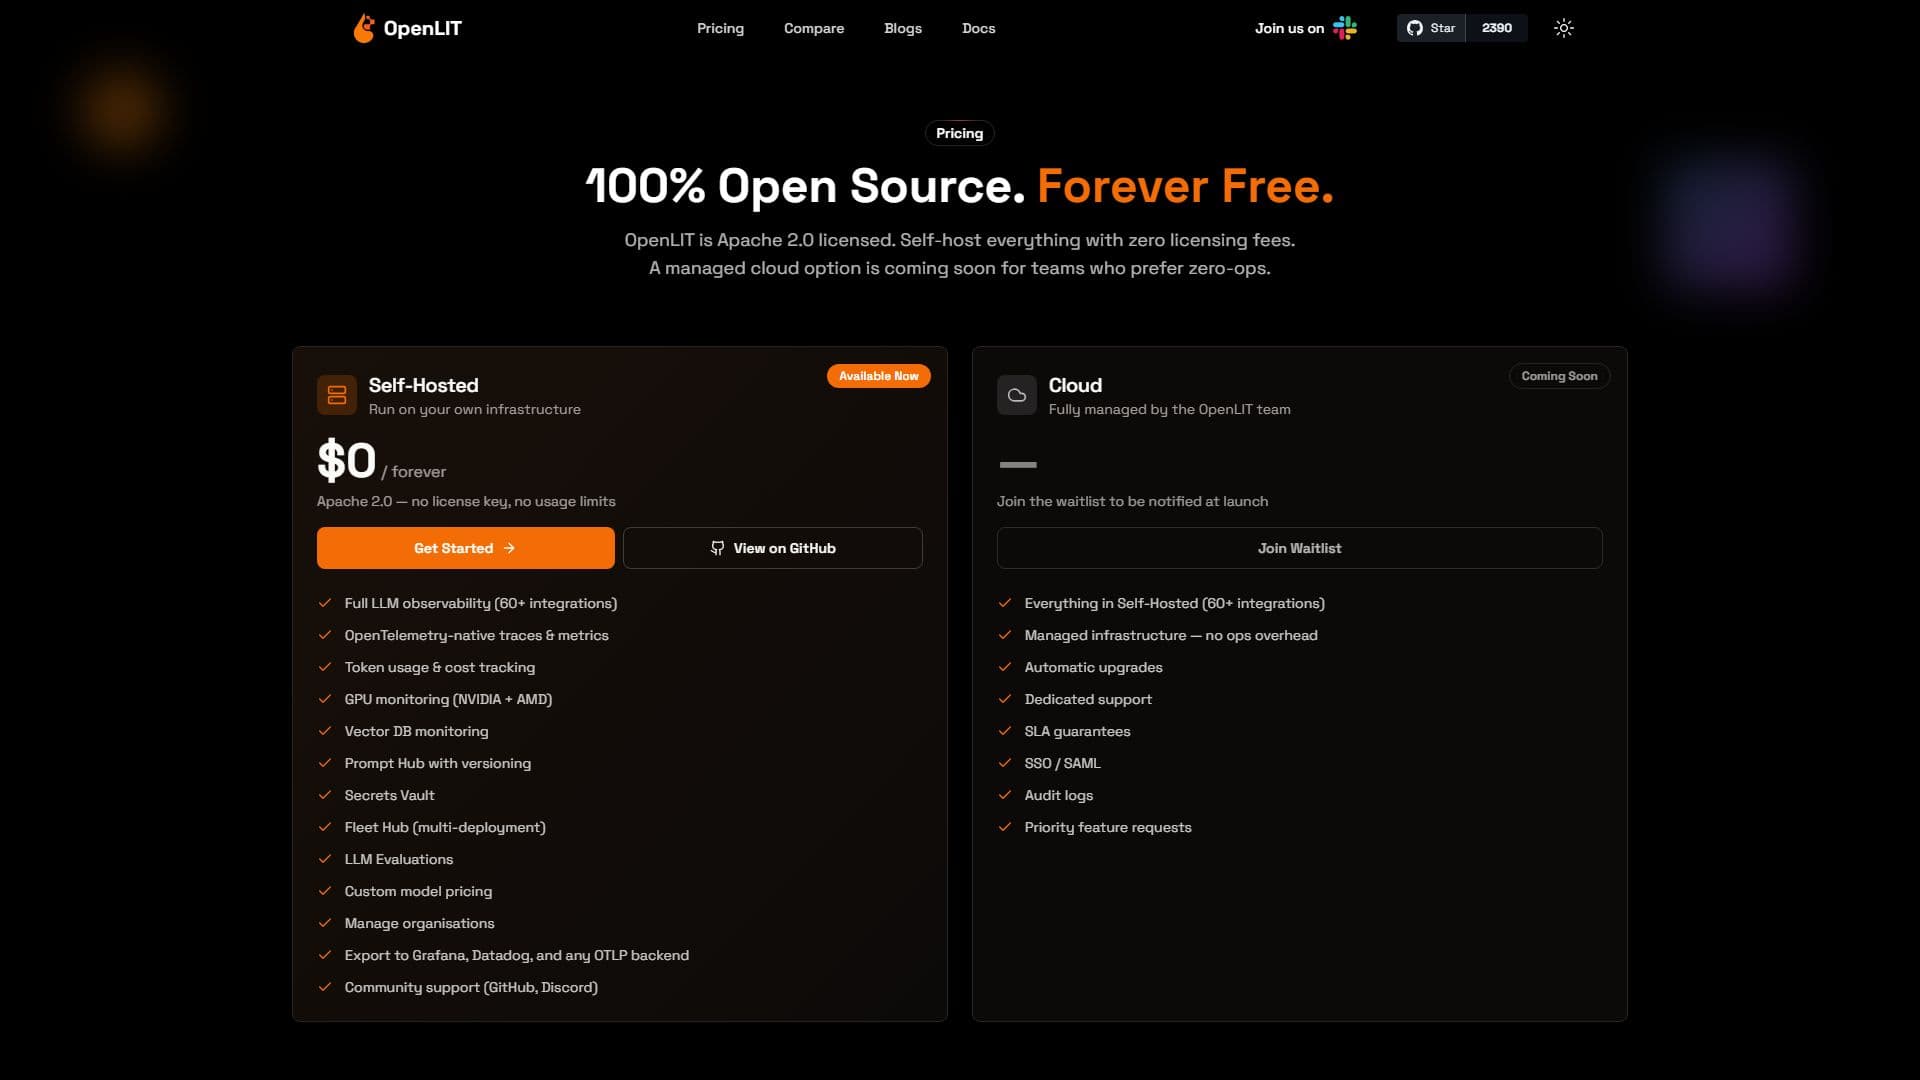Click the Self-Hosted plan title

pyautogui.click(x=423, y=385)
